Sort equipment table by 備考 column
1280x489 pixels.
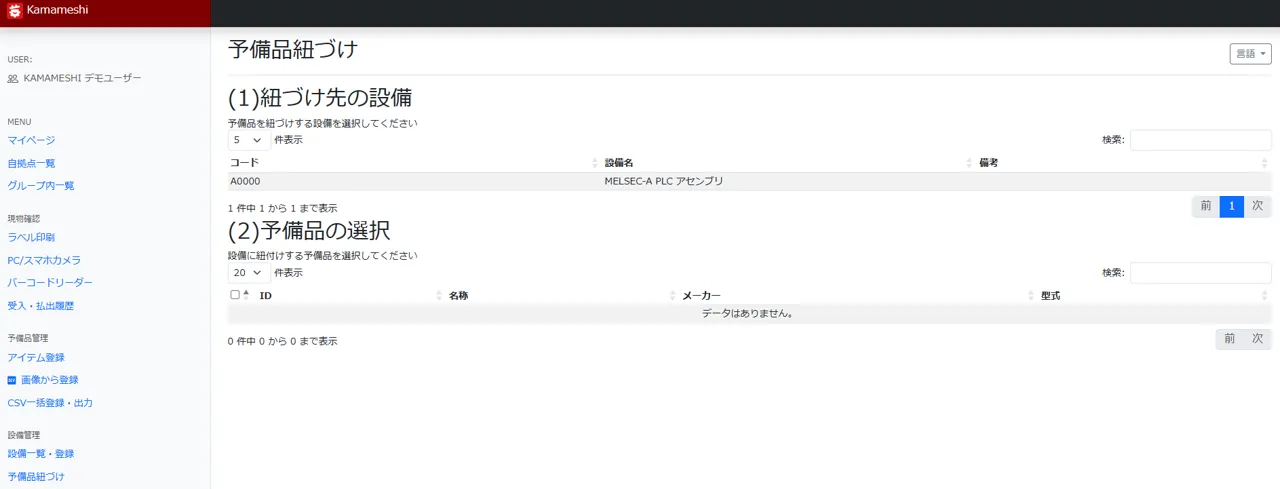tap(1124, 162)
